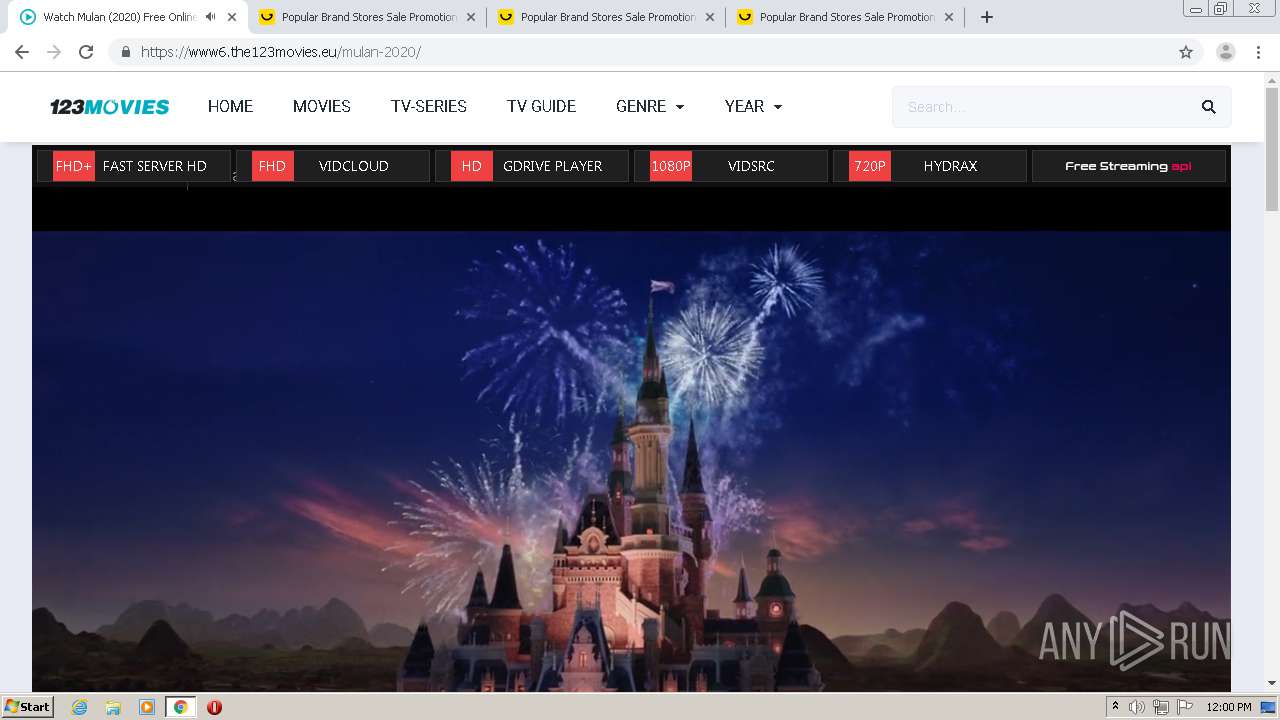
Task: Show hidden tray icons arrow
Action: coord(1115,707)
